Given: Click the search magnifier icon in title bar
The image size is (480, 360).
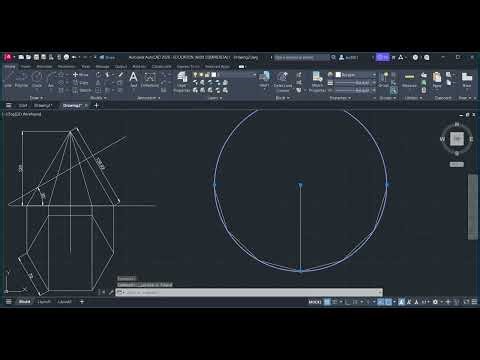Looking at the screenshot, I should [x=333, y=57].
